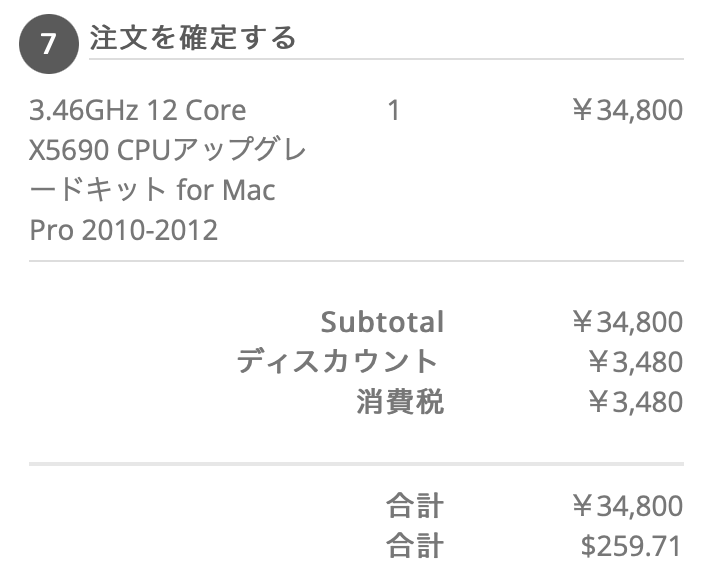Select the Subtotal label
The height and width of the screenshot is (584, 706).
pyautogui.click(x=382, y=322)
